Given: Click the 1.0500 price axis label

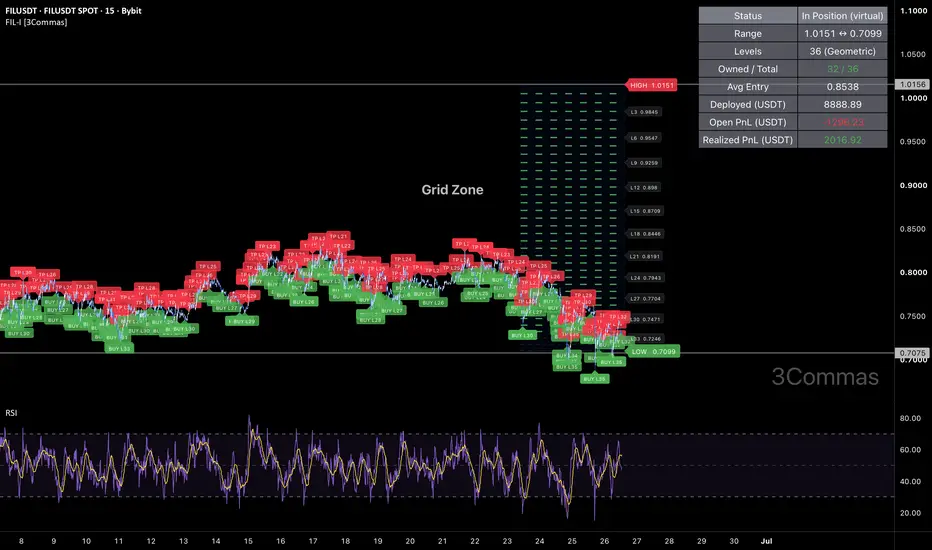Looking at the screenshot, I should pyautogui.click(x=913, y=54).
